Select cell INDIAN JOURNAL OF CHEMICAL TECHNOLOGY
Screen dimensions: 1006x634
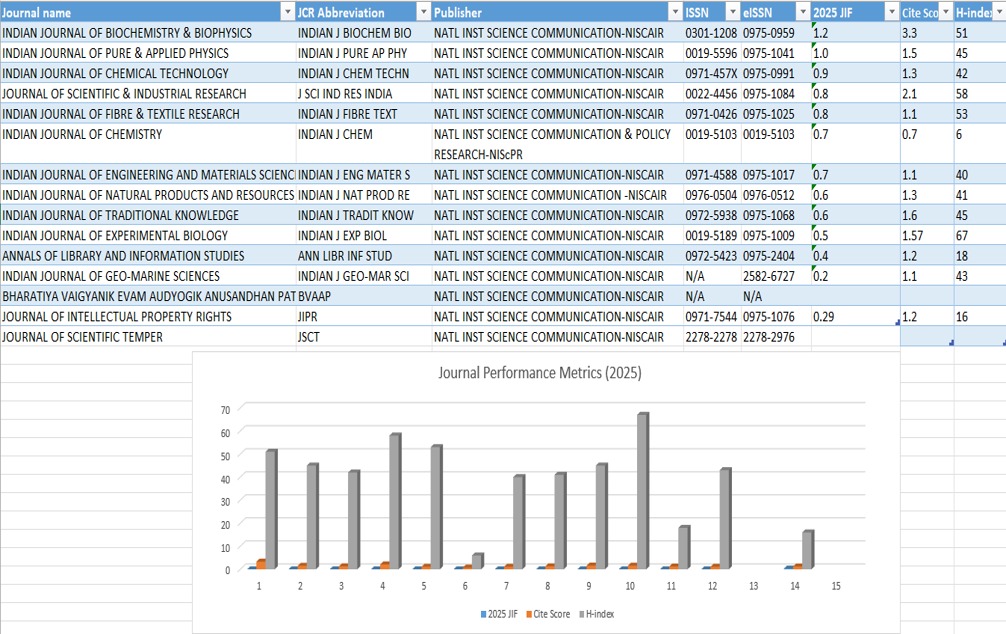(148, 73)
